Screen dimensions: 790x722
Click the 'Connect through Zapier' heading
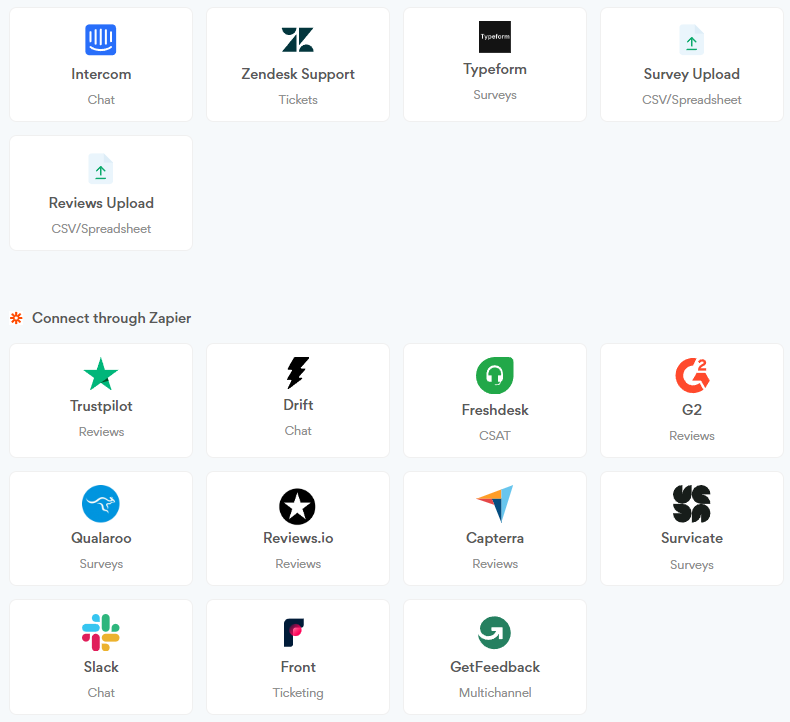[111, 318]
